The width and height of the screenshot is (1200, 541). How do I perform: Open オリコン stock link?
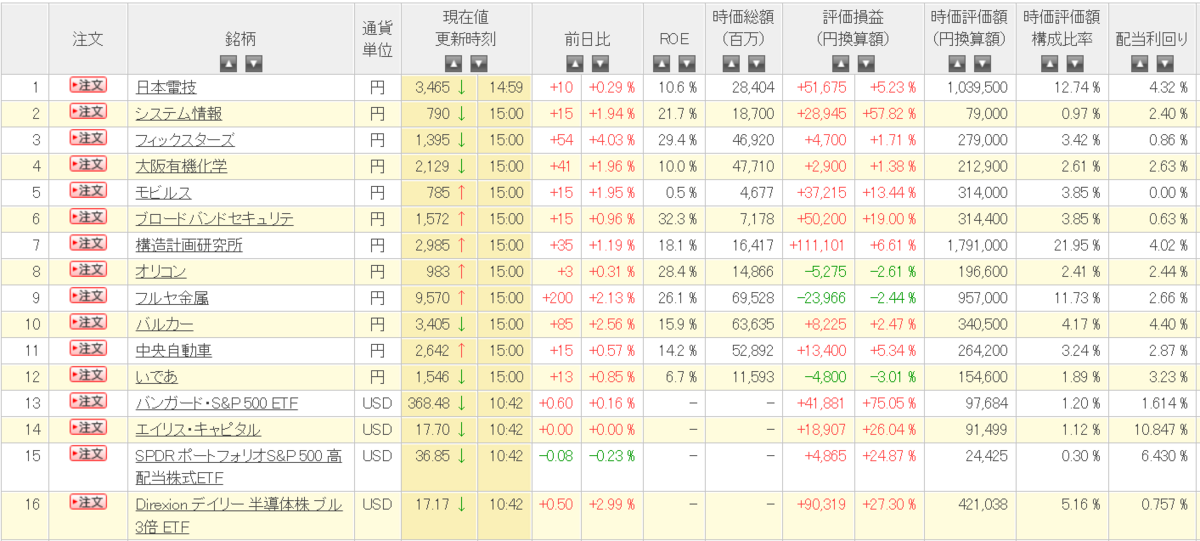(161, 271)
